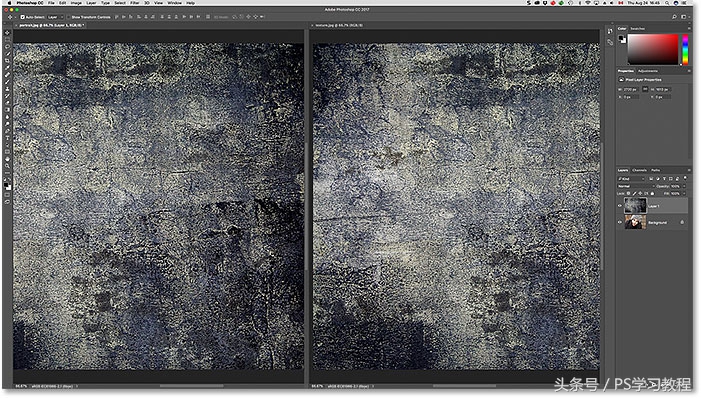Click the width field in Properties panel
The height and width of the screenshot is (398, 701).
[x=632, y=89]
